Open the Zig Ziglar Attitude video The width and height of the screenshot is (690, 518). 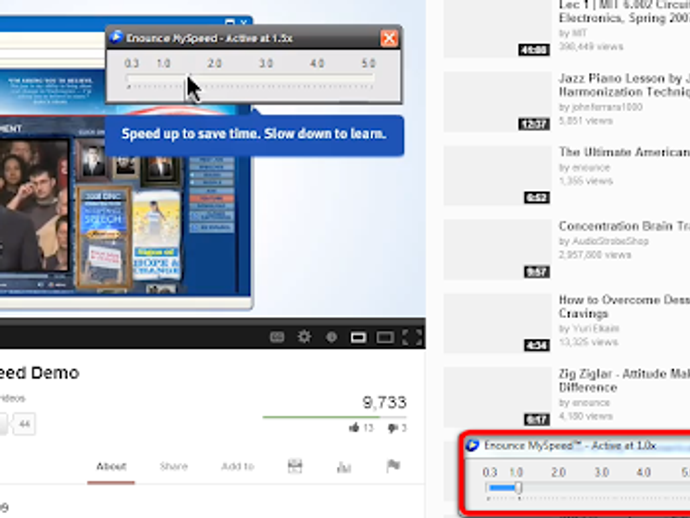624,381
